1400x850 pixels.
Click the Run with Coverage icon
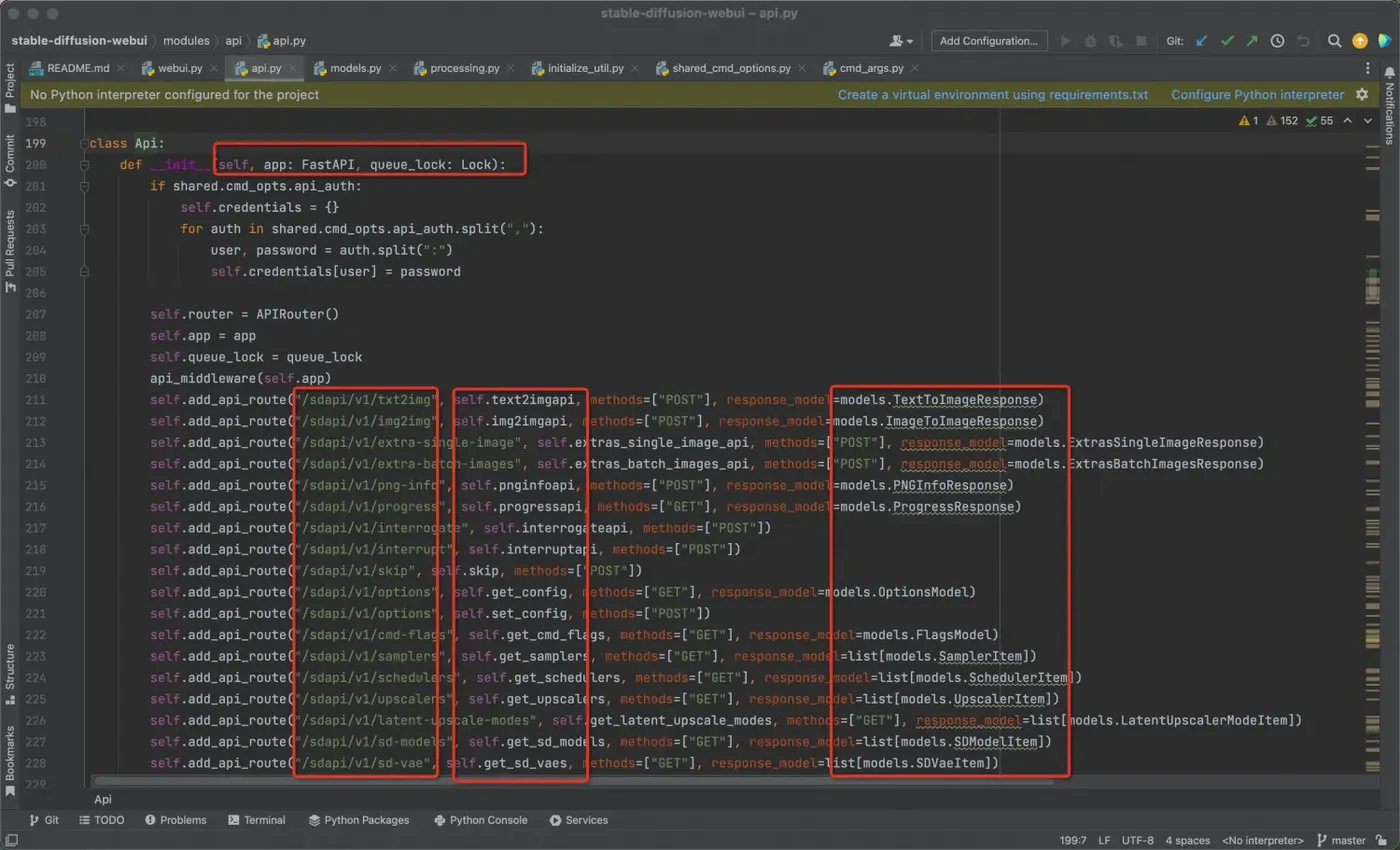[1116, 41]
